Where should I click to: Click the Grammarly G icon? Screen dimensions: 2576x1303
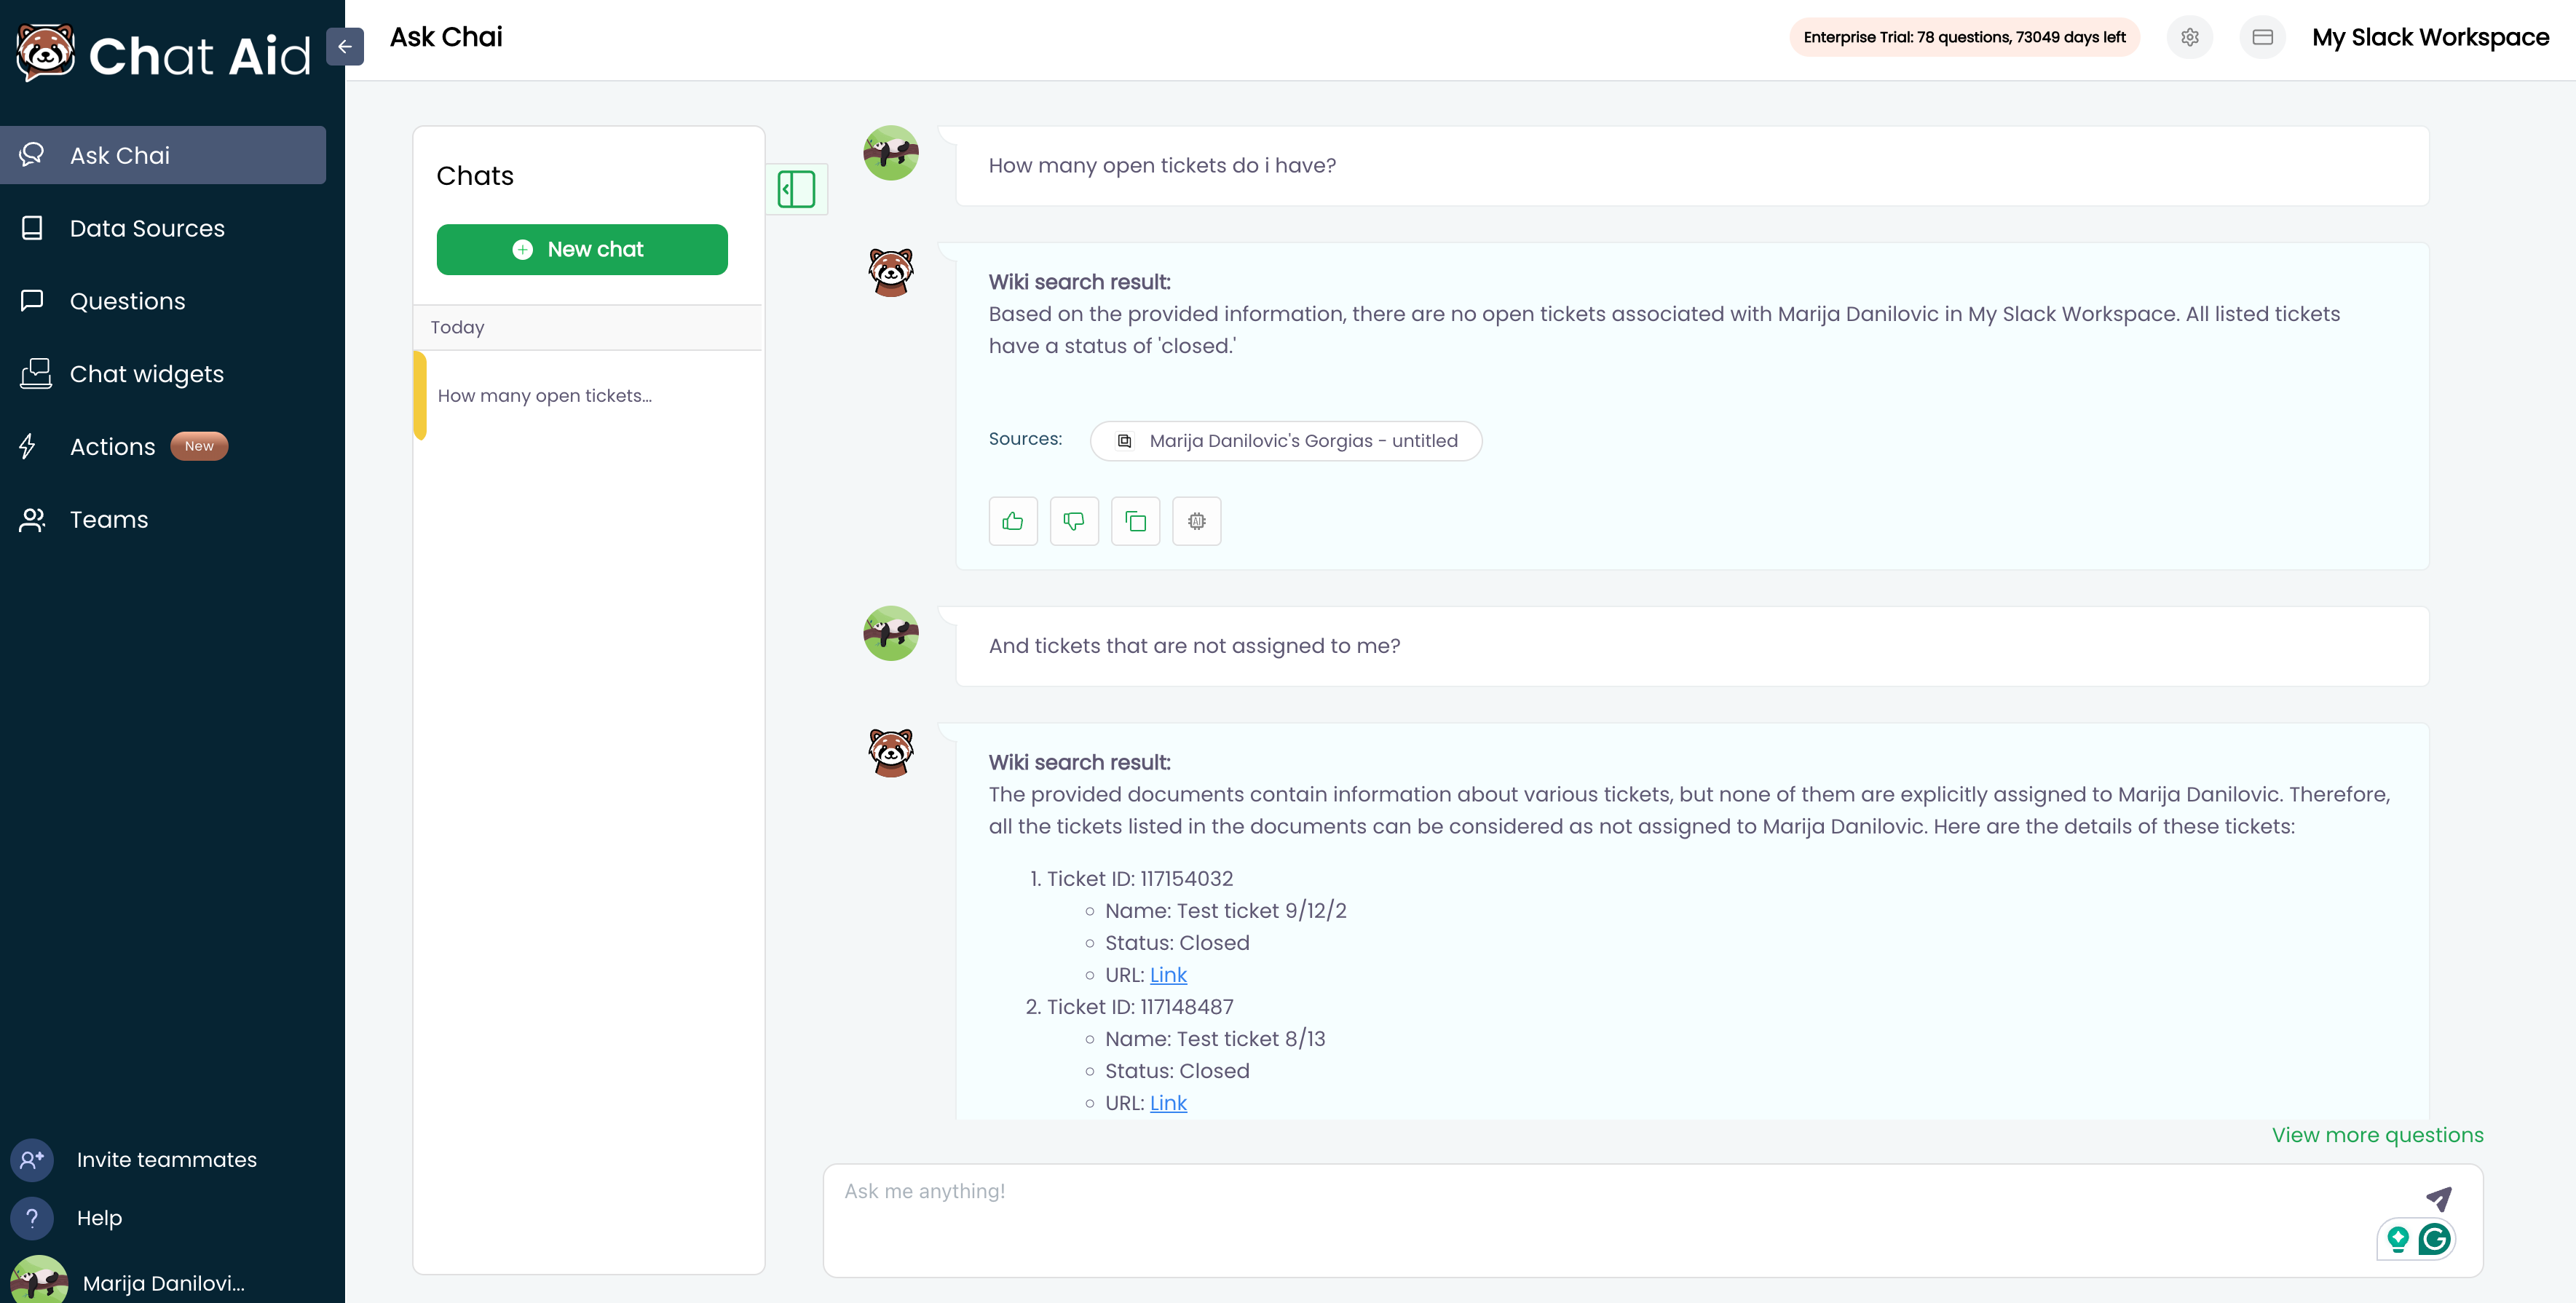(2435, 1240)
